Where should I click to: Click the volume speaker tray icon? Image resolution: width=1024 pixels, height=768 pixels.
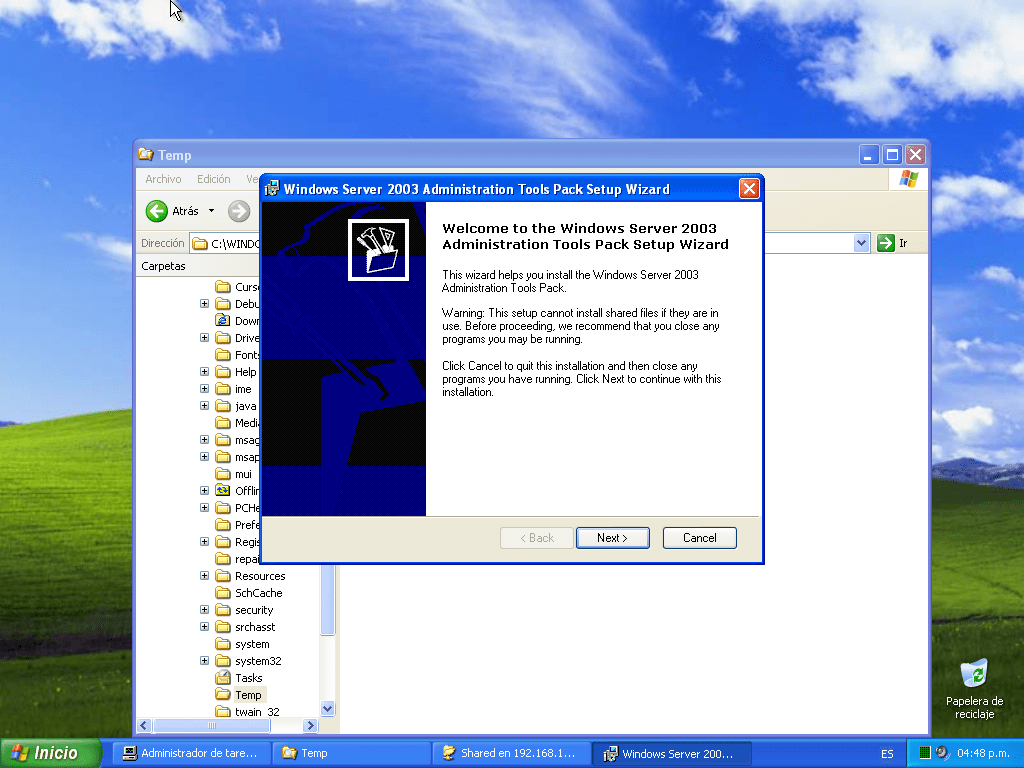tap(942, 753)
